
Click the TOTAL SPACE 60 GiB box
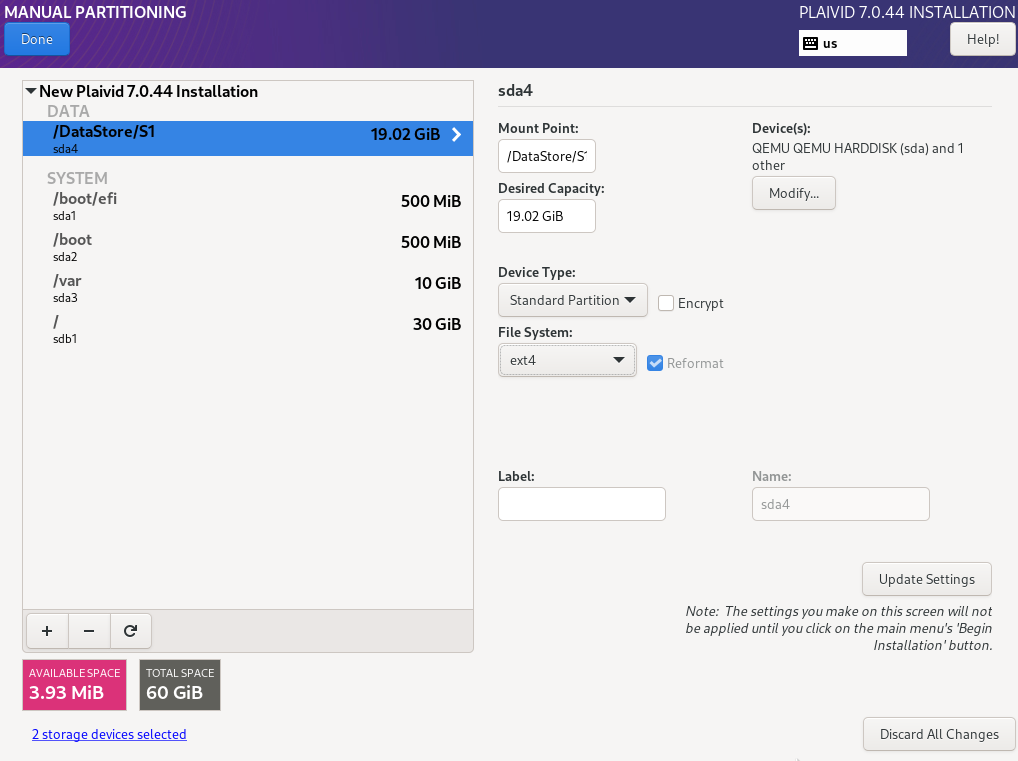(180, 685)
